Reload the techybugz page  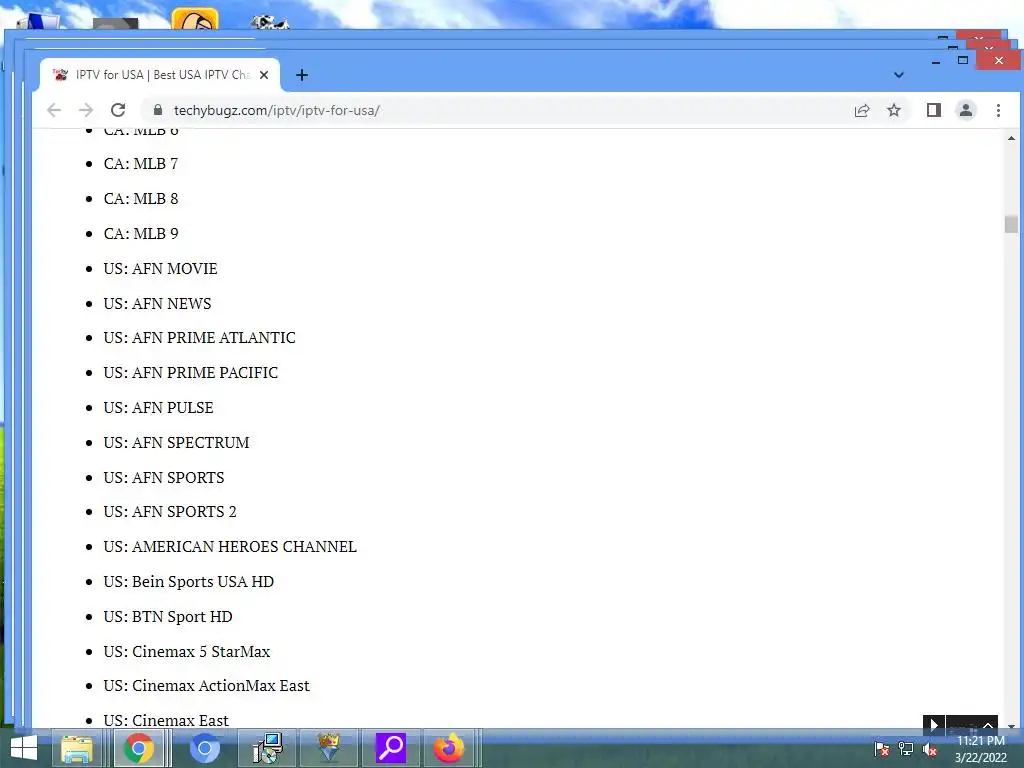(118, 110)
